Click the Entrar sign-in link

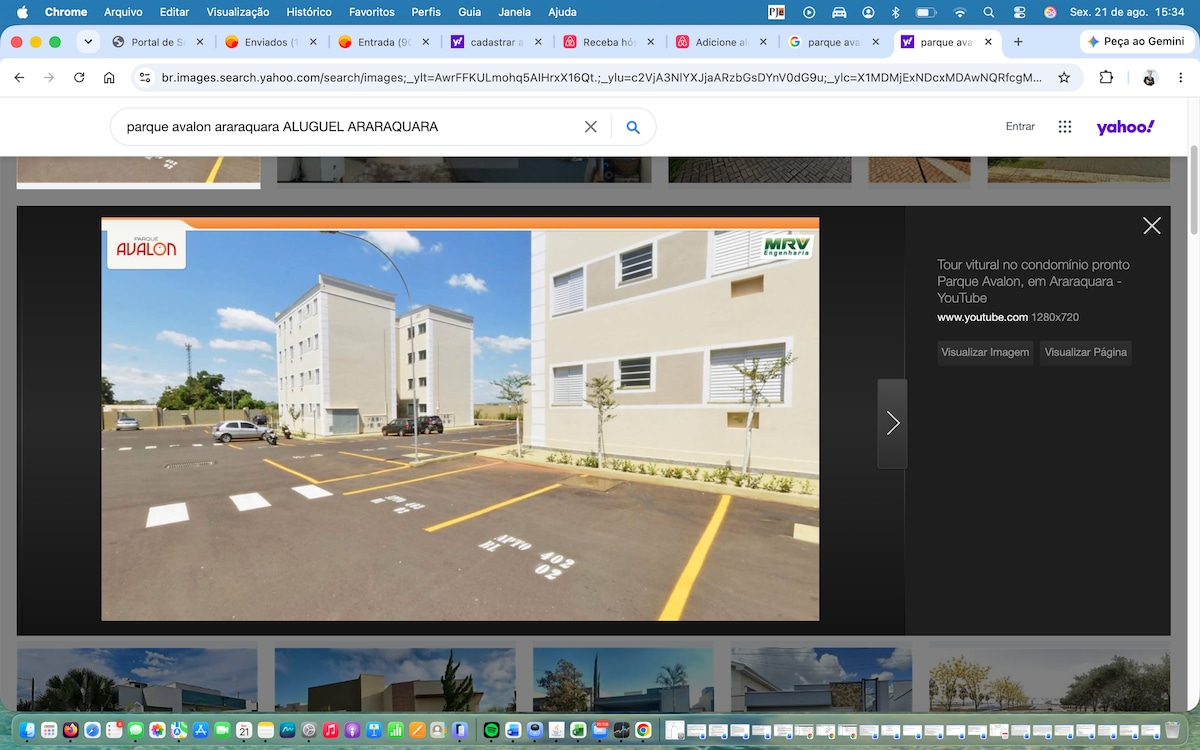tap(1020, 127)
